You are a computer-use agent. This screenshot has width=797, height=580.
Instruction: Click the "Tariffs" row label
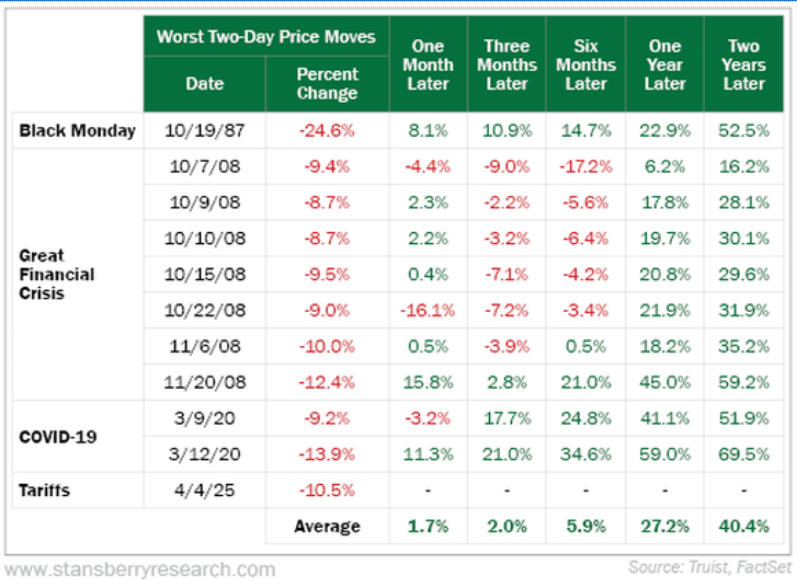pos(46,490)
